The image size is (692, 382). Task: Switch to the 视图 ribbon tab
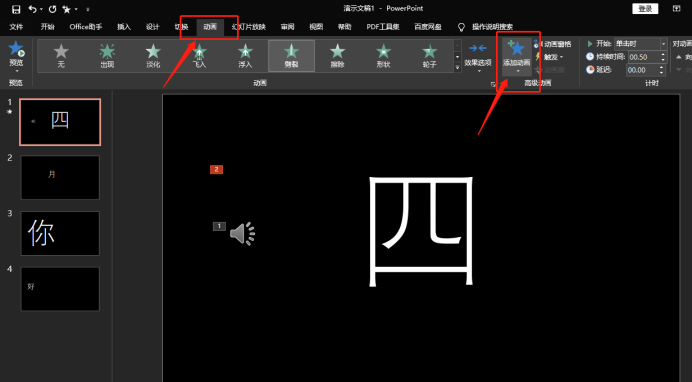pyautogui.click(x=316, y=27)
